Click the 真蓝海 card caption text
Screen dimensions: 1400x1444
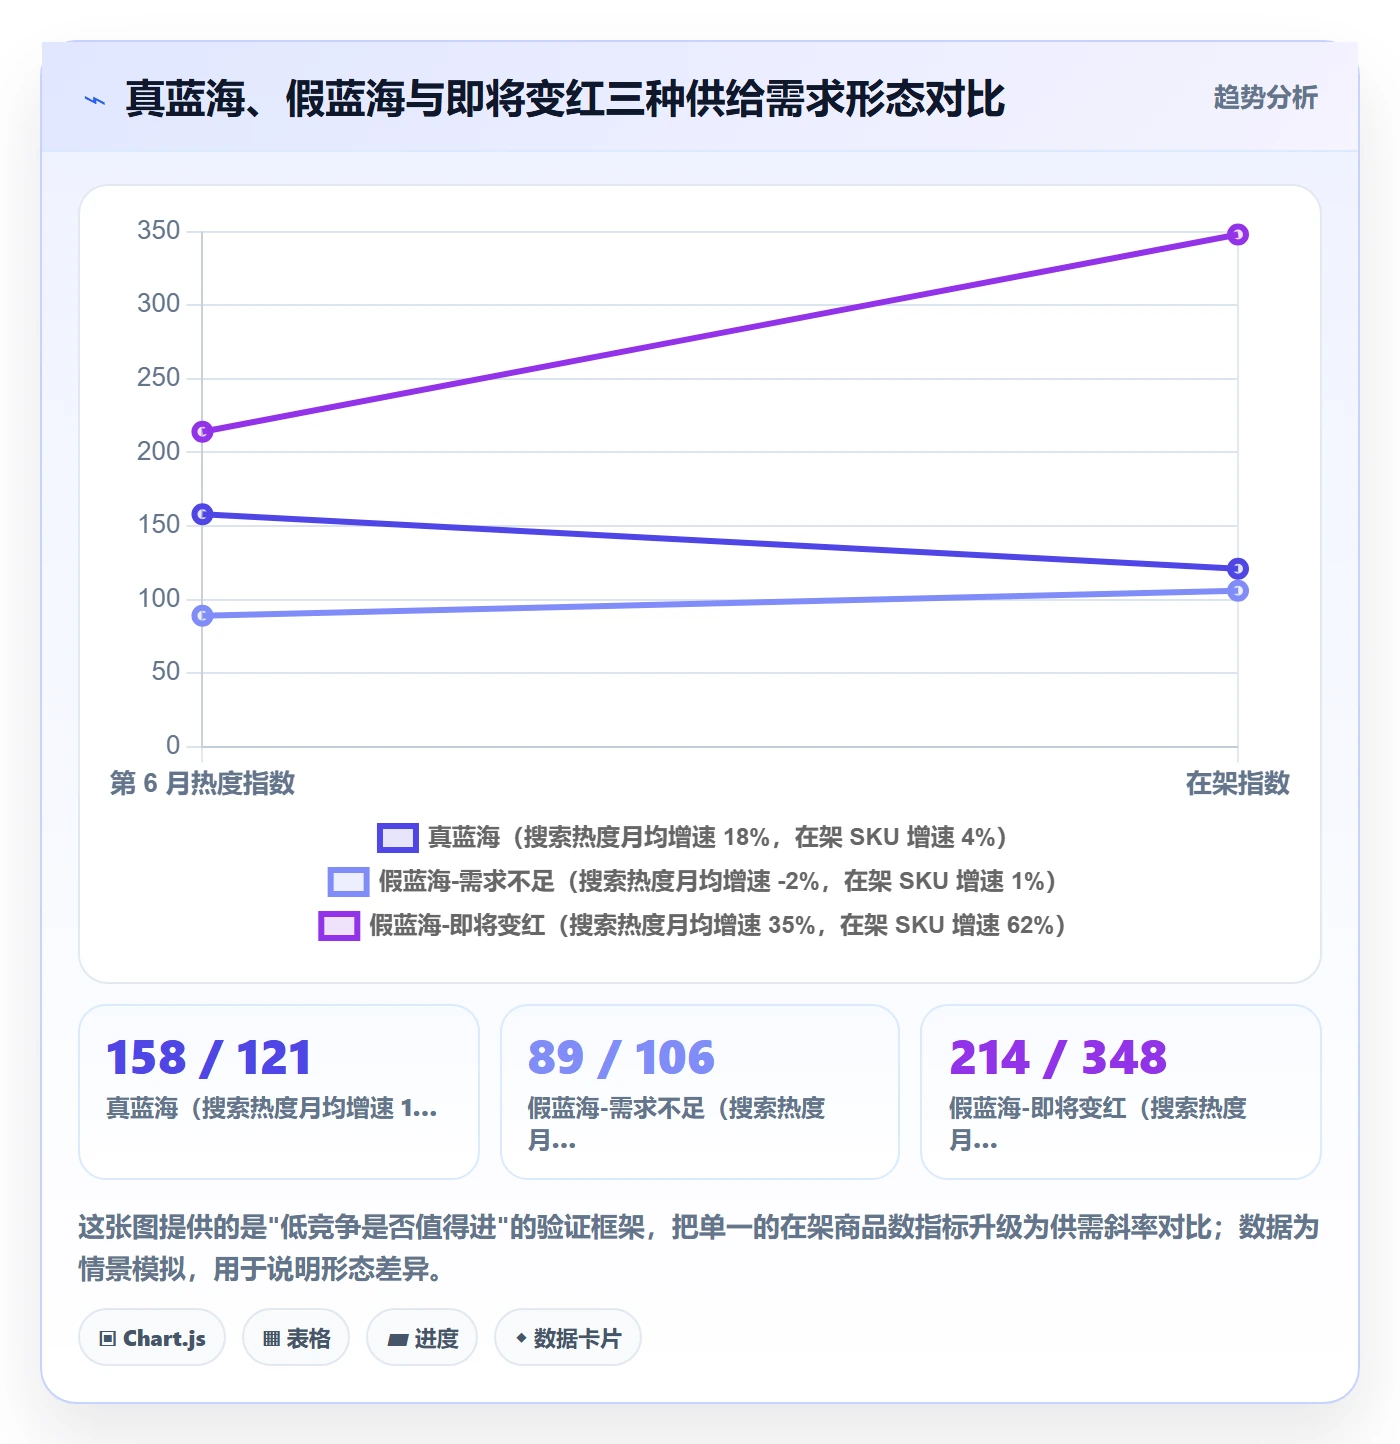point(272,1108)
